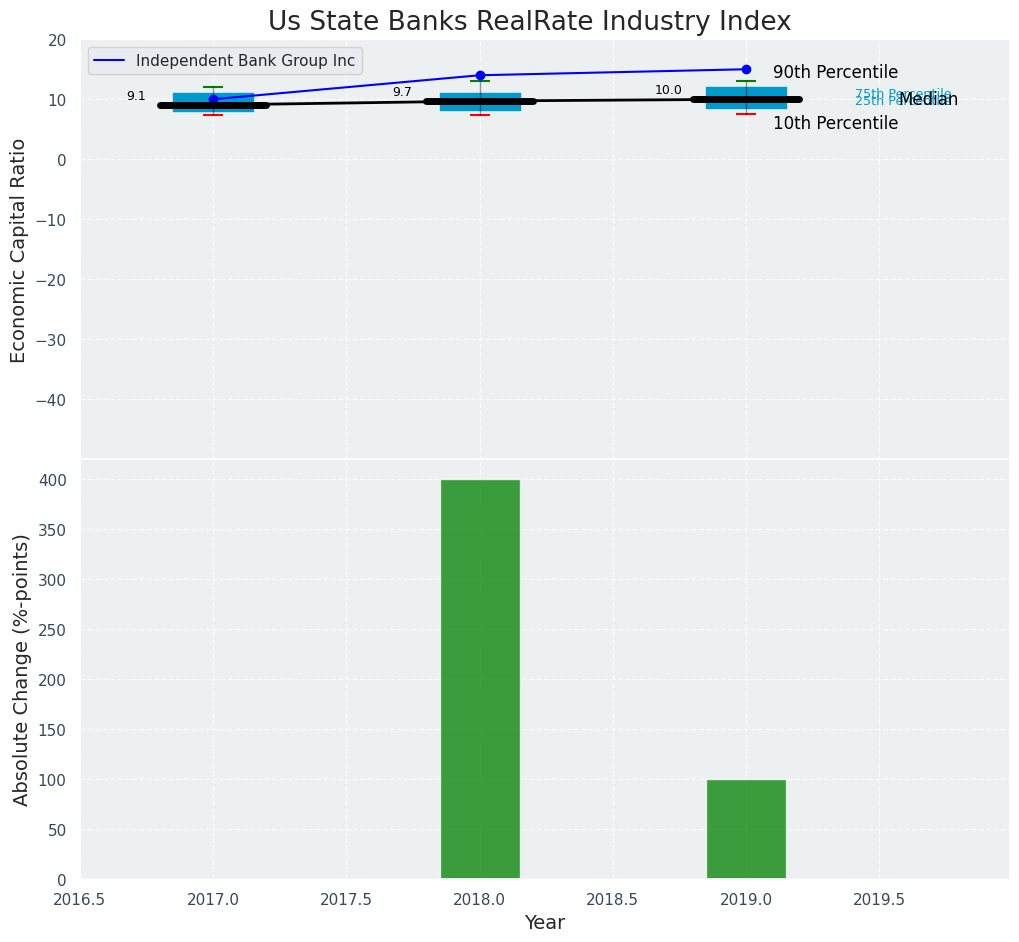Click the Economic Capital Ratio axis label

[19, 250]
